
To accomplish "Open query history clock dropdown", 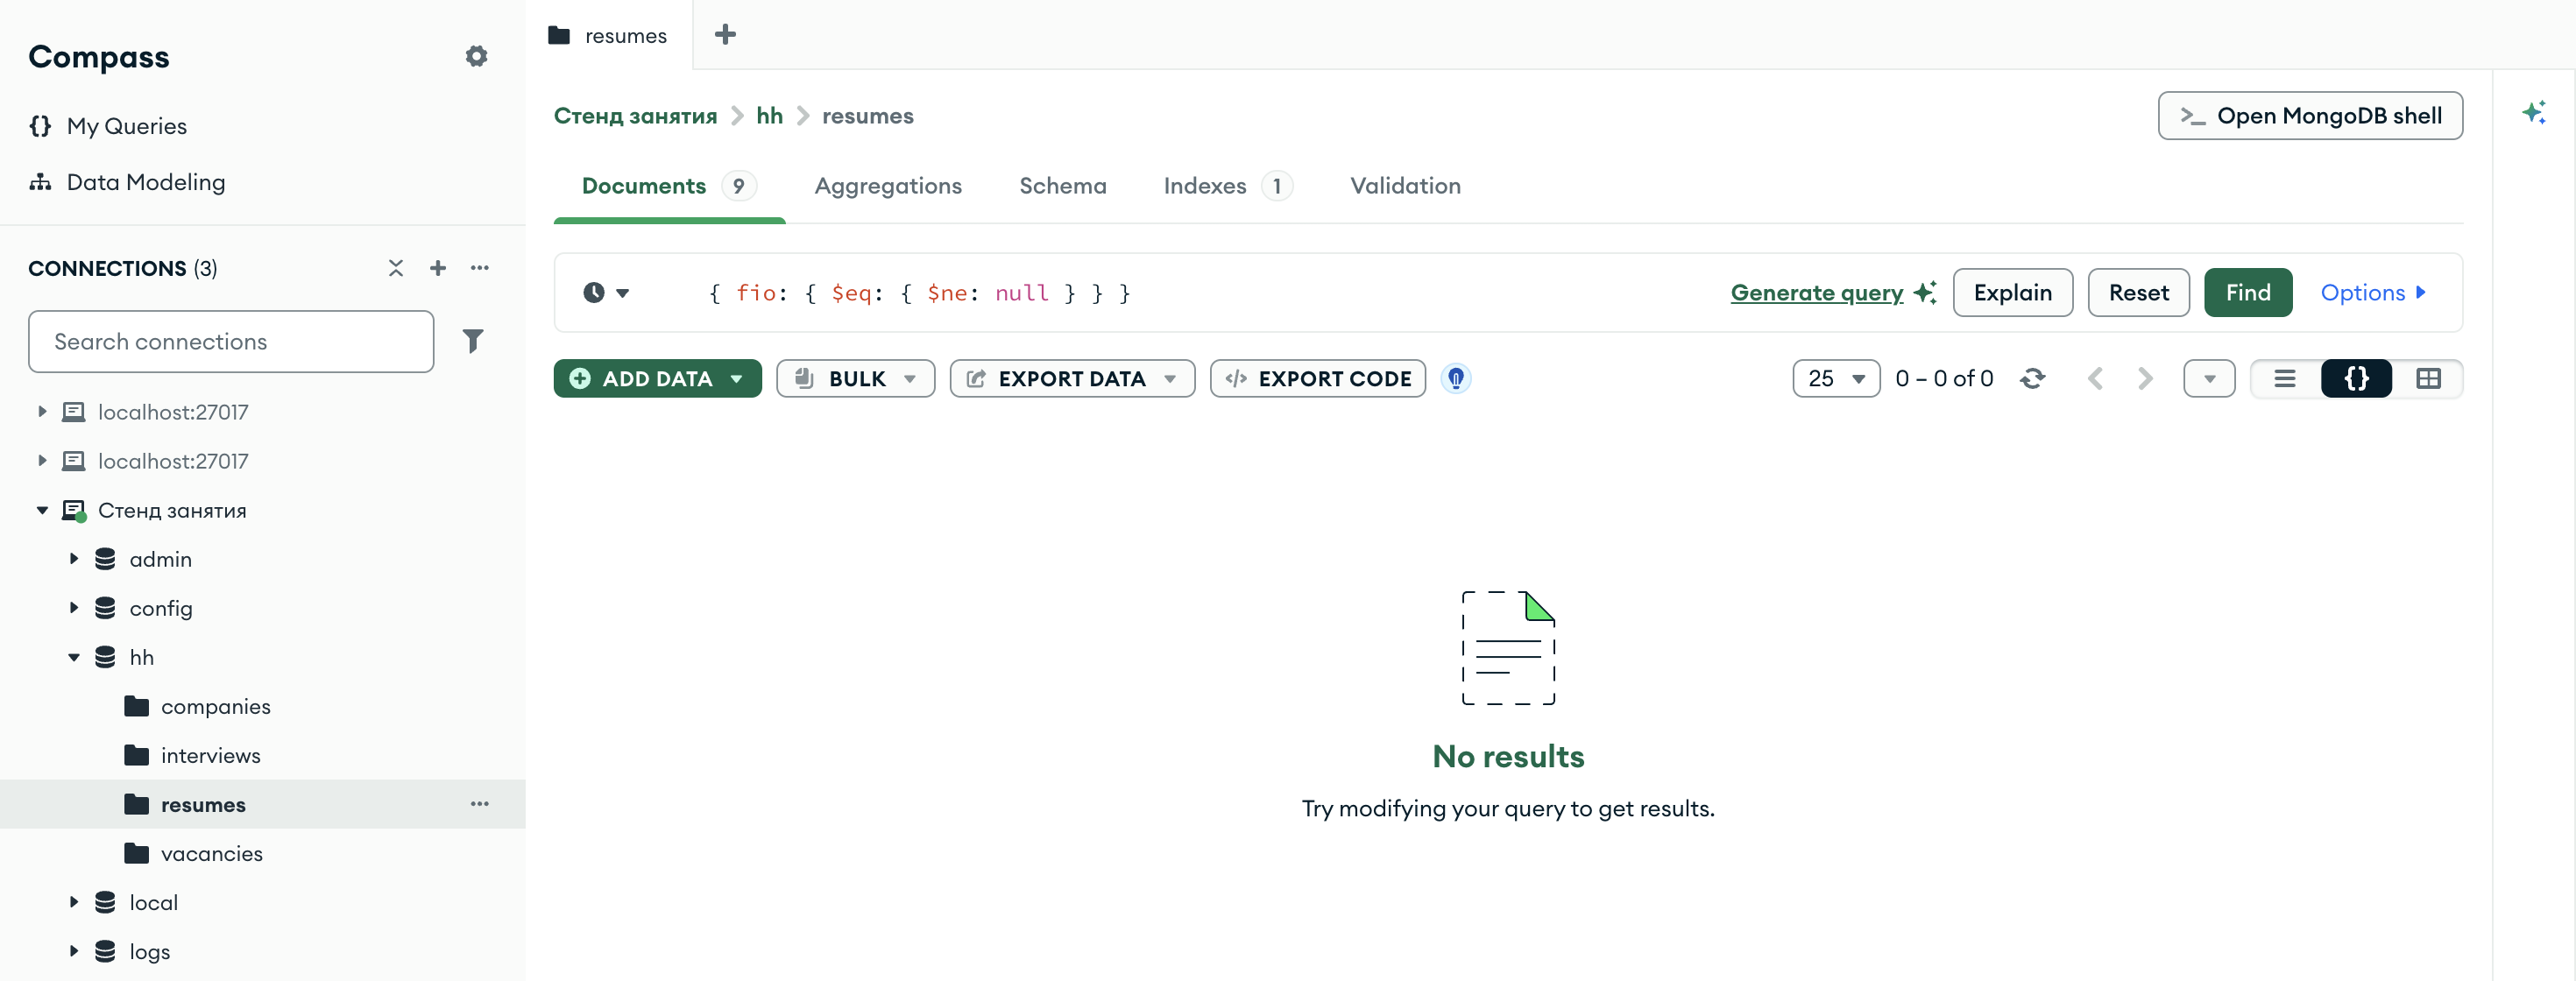I will (x=606, y=293).
